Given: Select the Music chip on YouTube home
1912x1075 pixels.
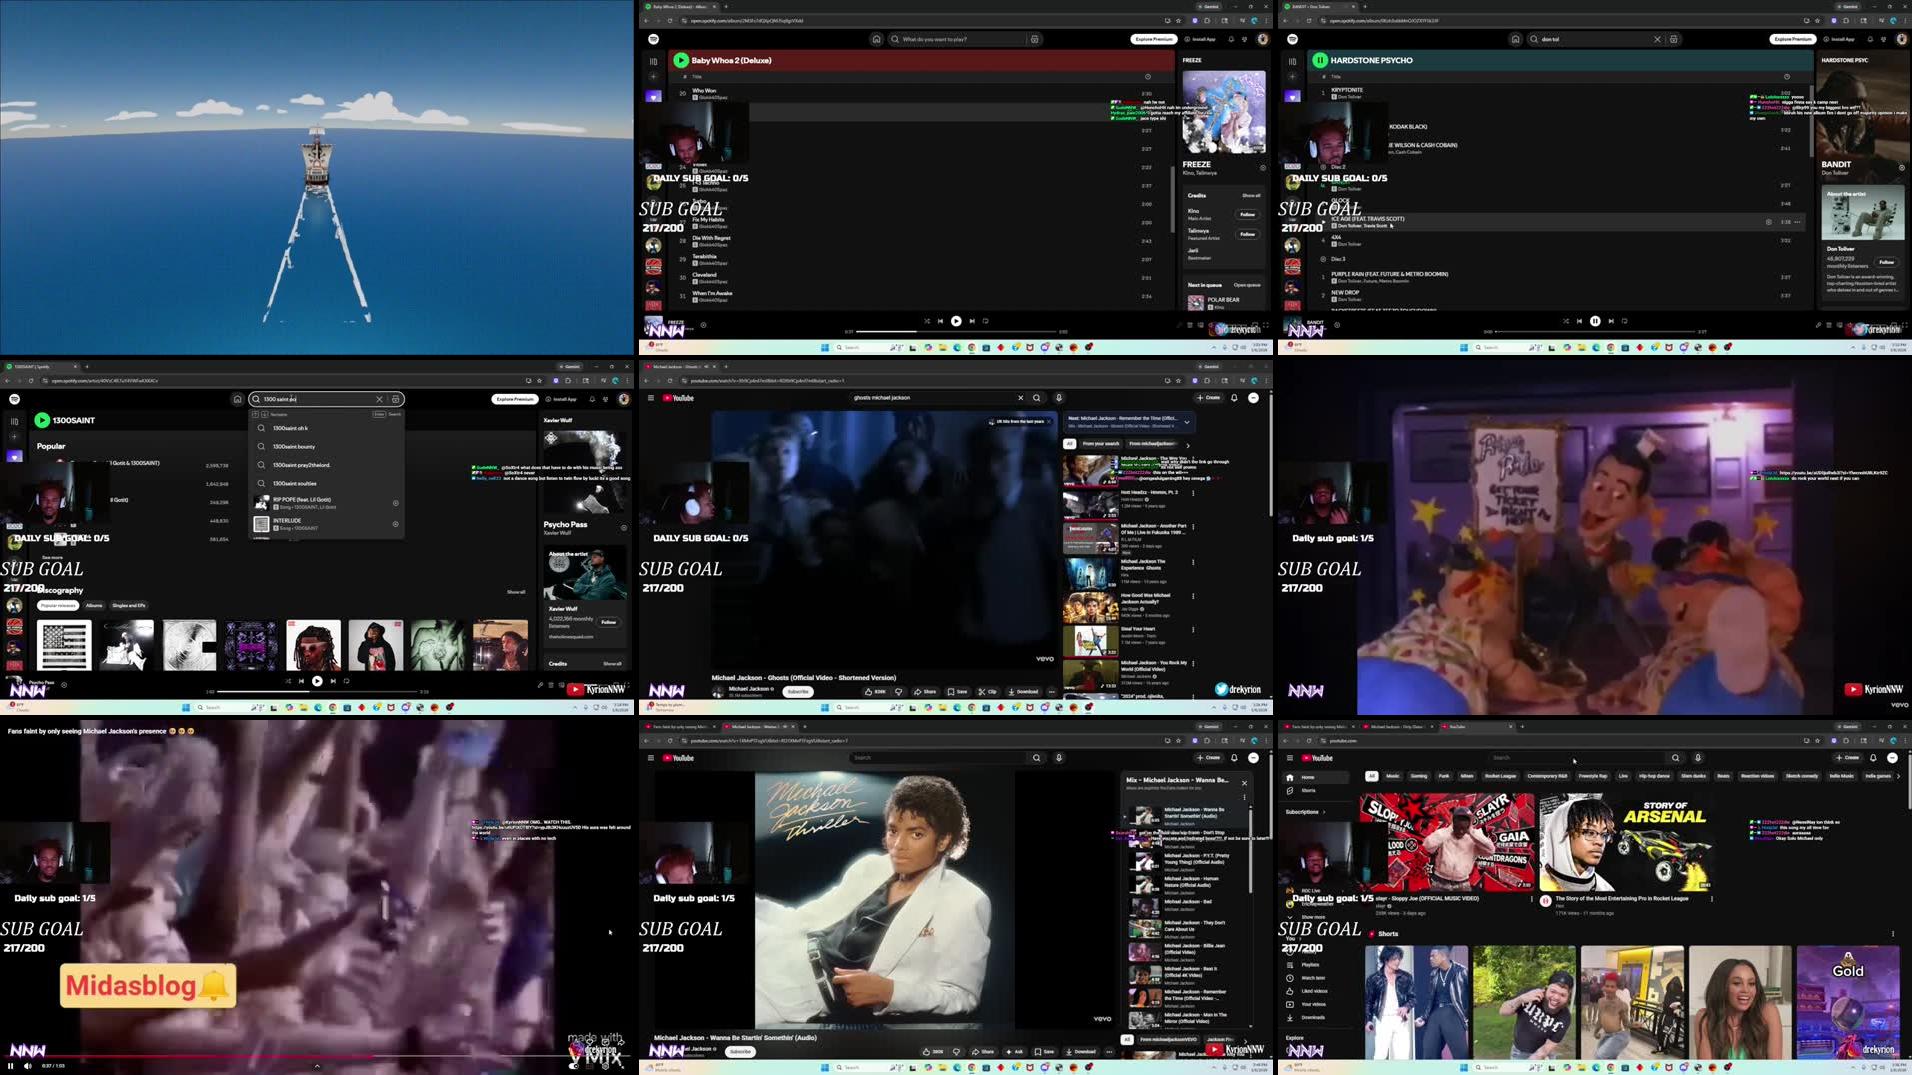Looking at the screenshot, I should coord(1391,775).
